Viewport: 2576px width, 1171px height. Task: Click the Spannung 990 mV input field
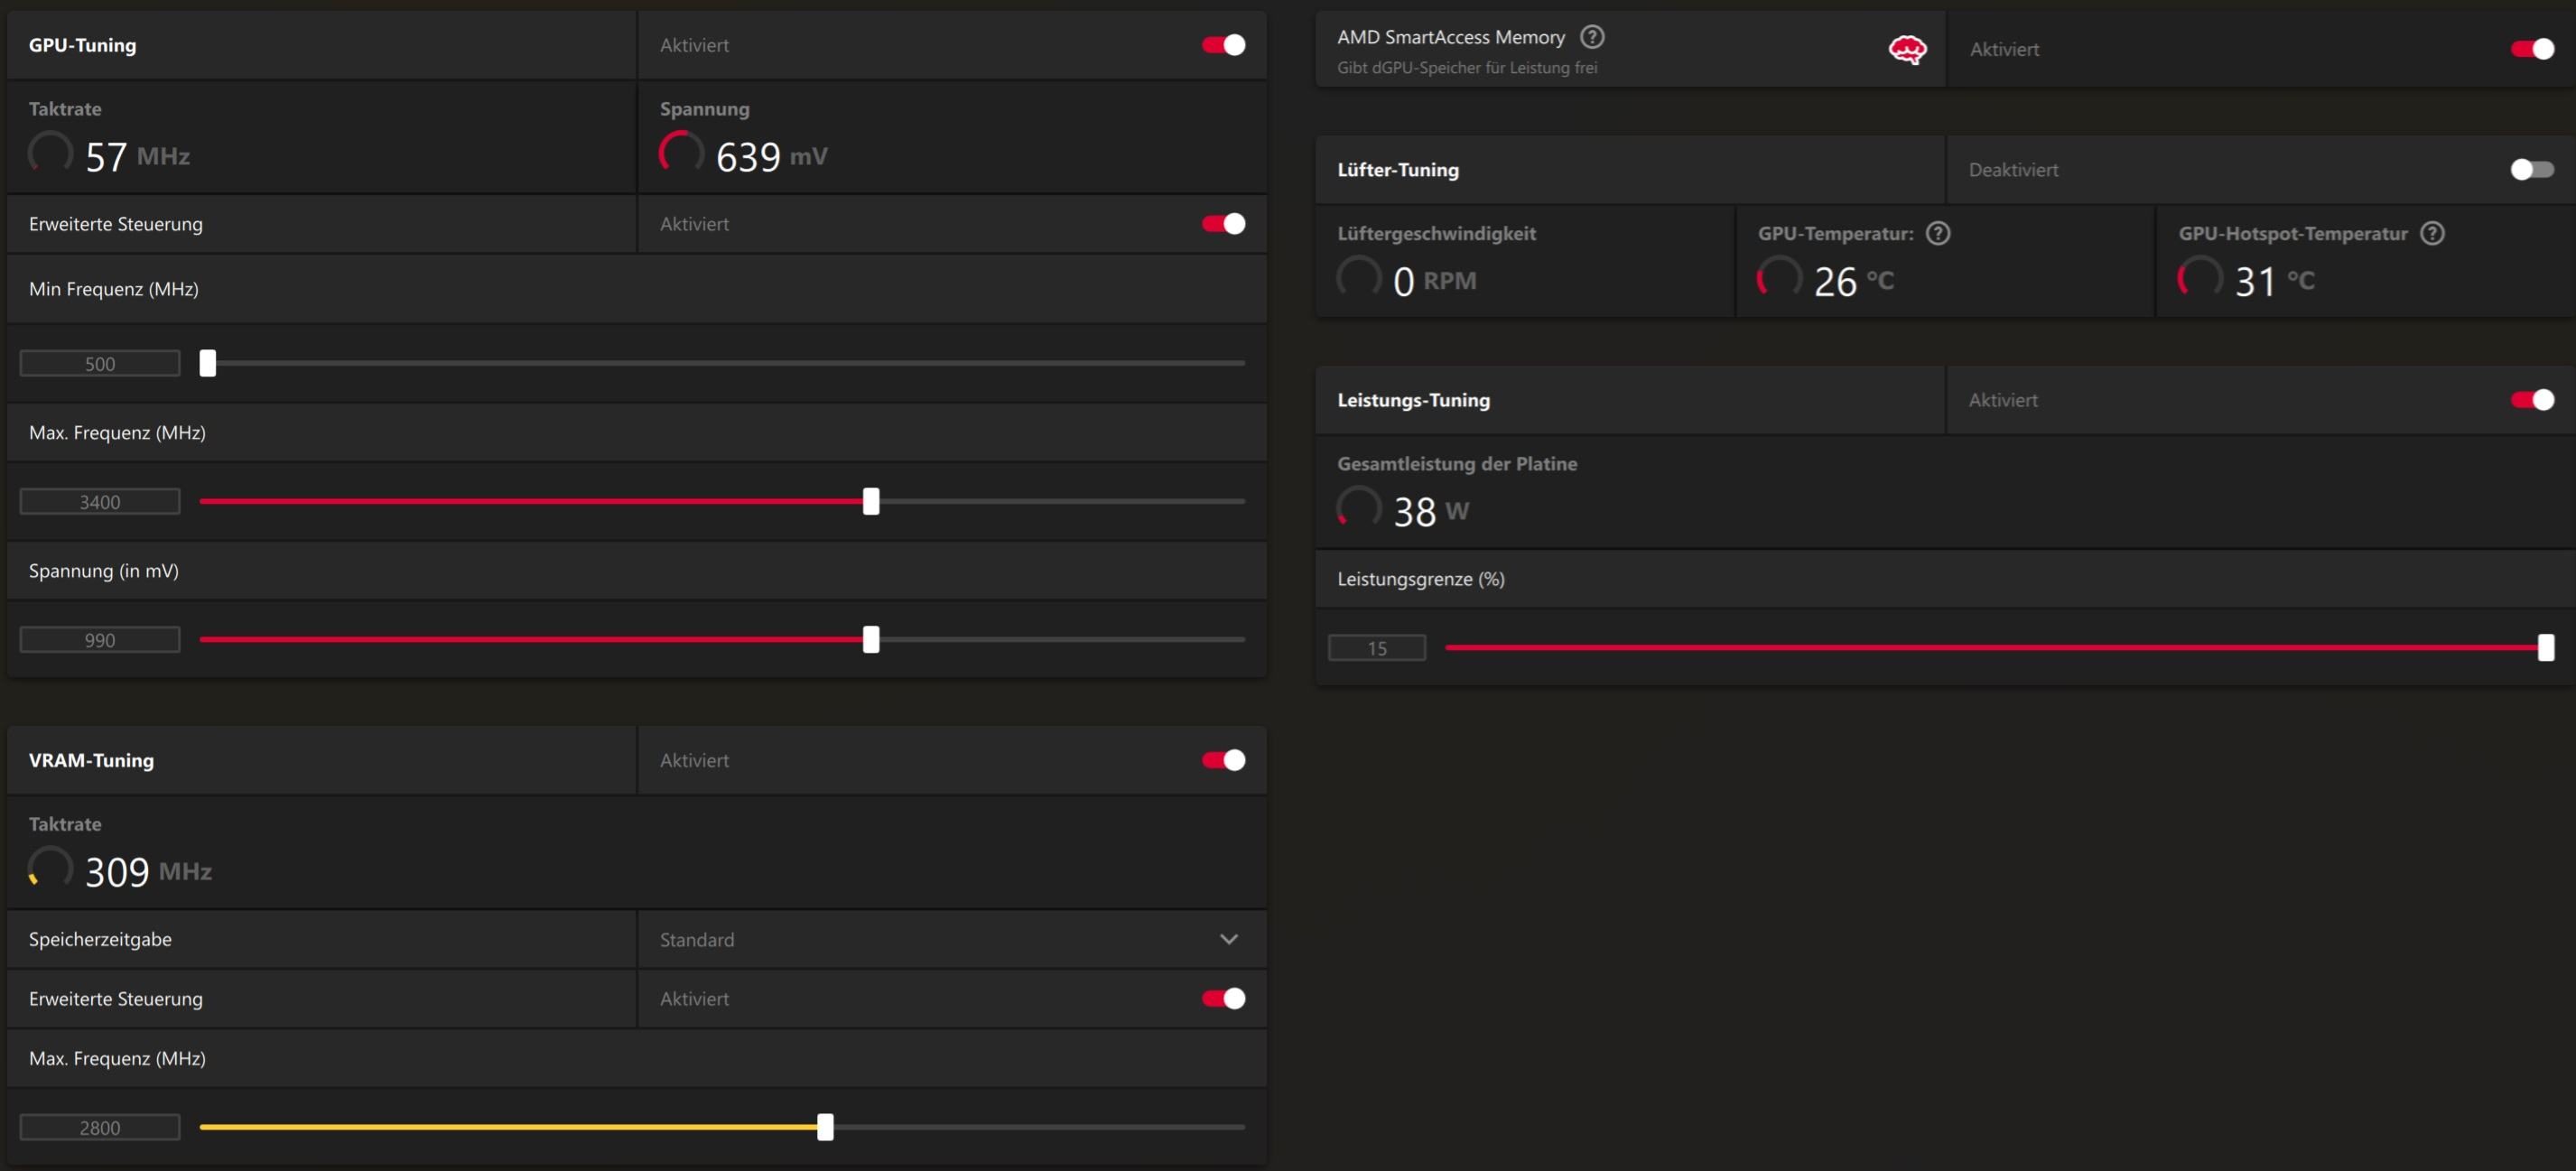[100, 640]
